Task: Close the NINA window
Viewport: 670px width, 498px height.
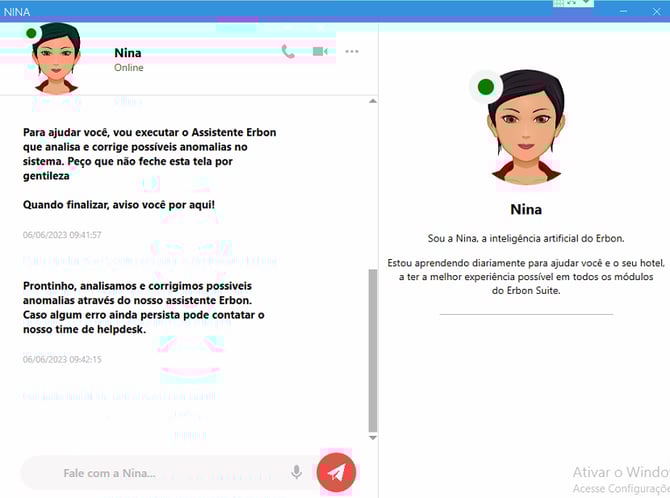Action: [x=655, y=11]
